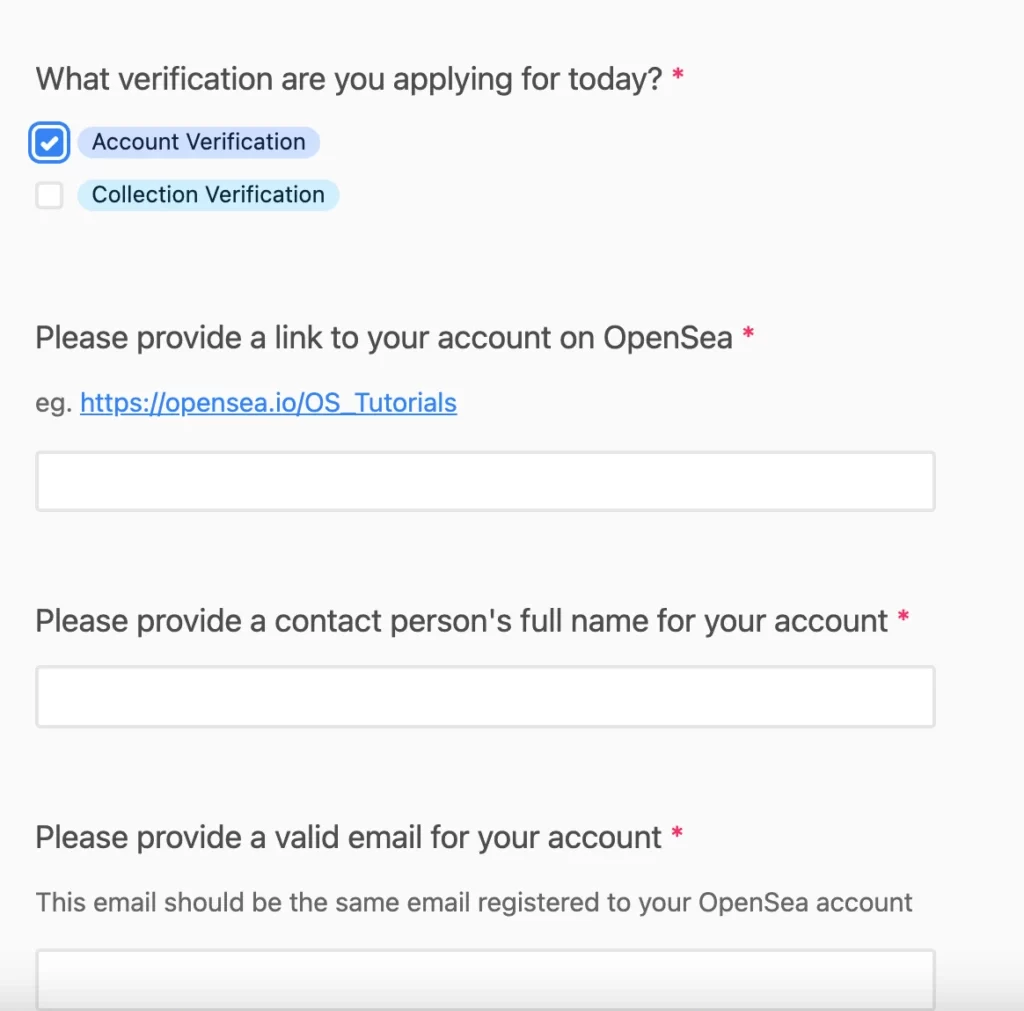Tick the empty Collection Verification checkbox
The image size is (1024, 1011).
[x=50, y=195]
